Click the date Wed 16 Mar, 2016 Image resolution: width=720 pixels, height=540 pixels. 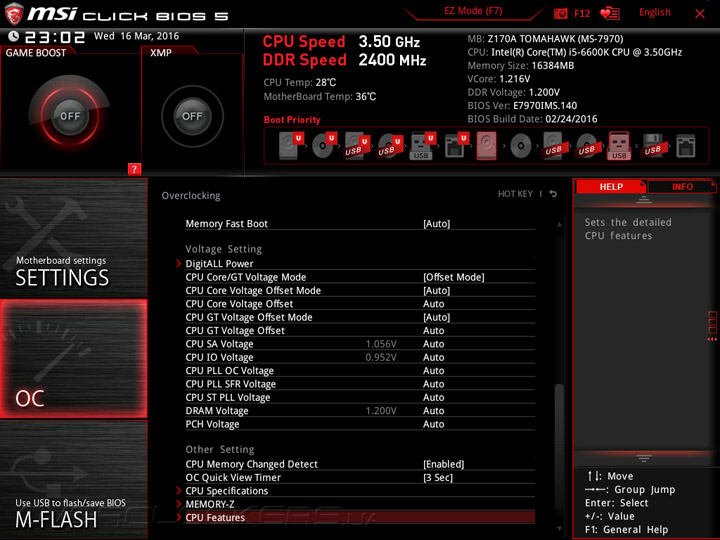(136, 36)
